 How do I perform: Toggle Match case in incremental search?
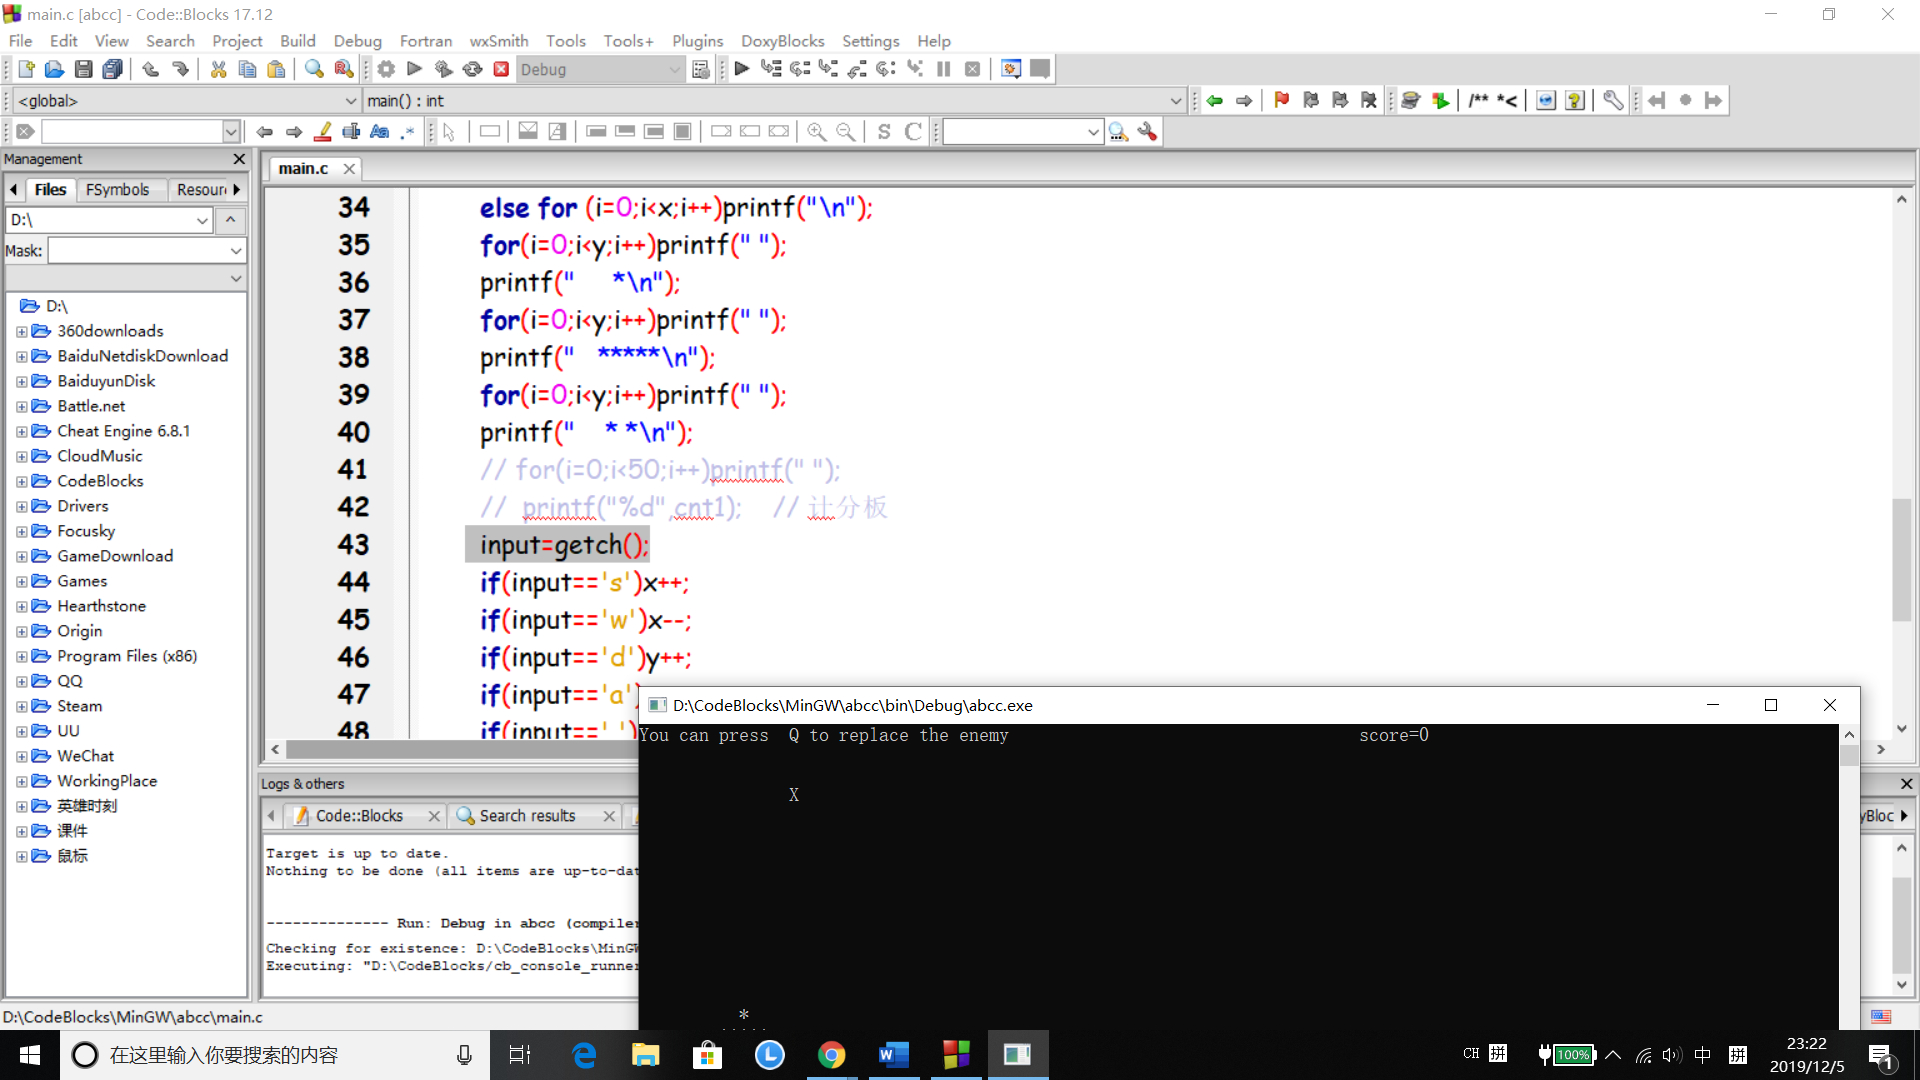pyautogui.click(x=379, y=132)
